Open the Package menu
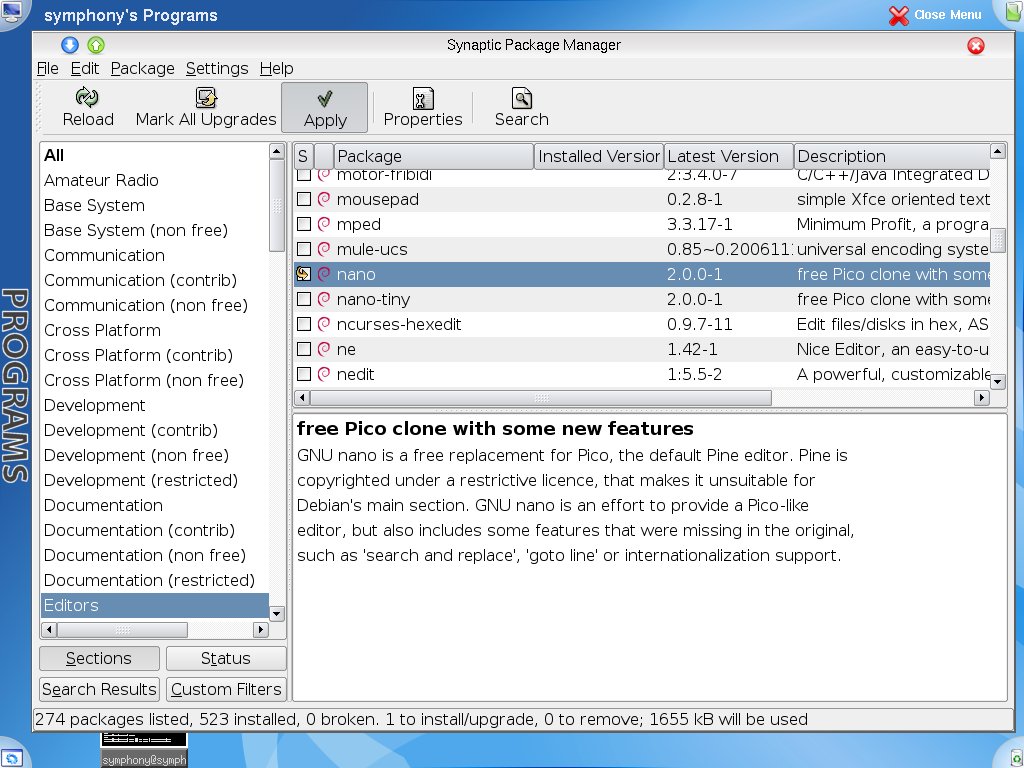 (x=142, y=69)
